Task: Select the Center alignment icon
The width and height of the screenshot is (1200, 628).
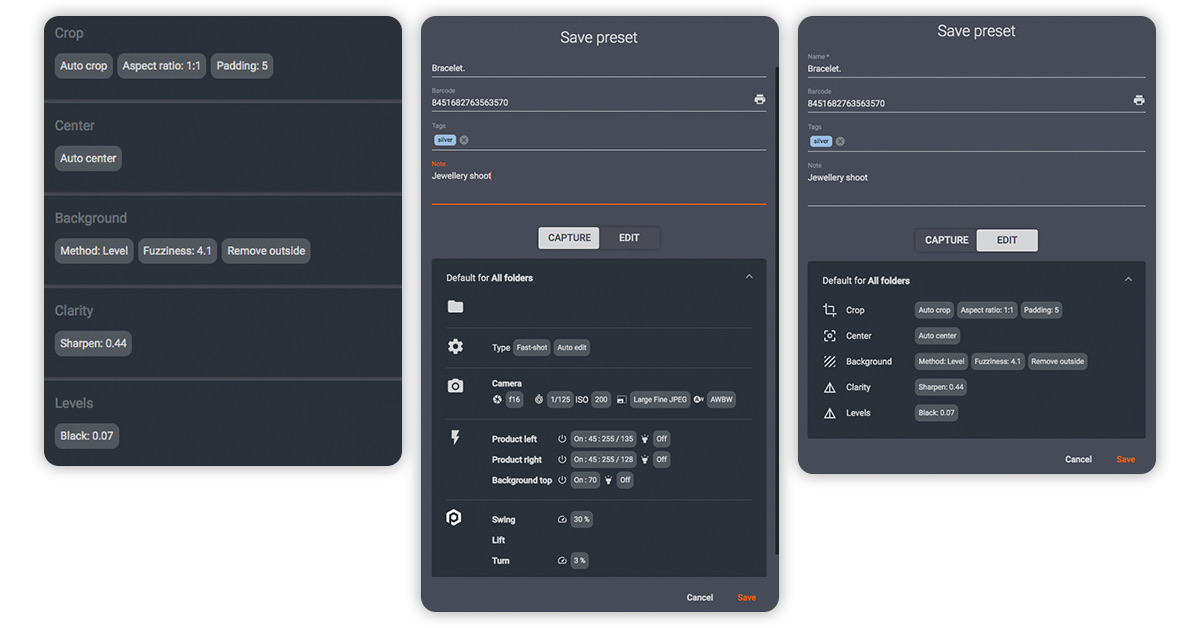Action: [831, 336]
